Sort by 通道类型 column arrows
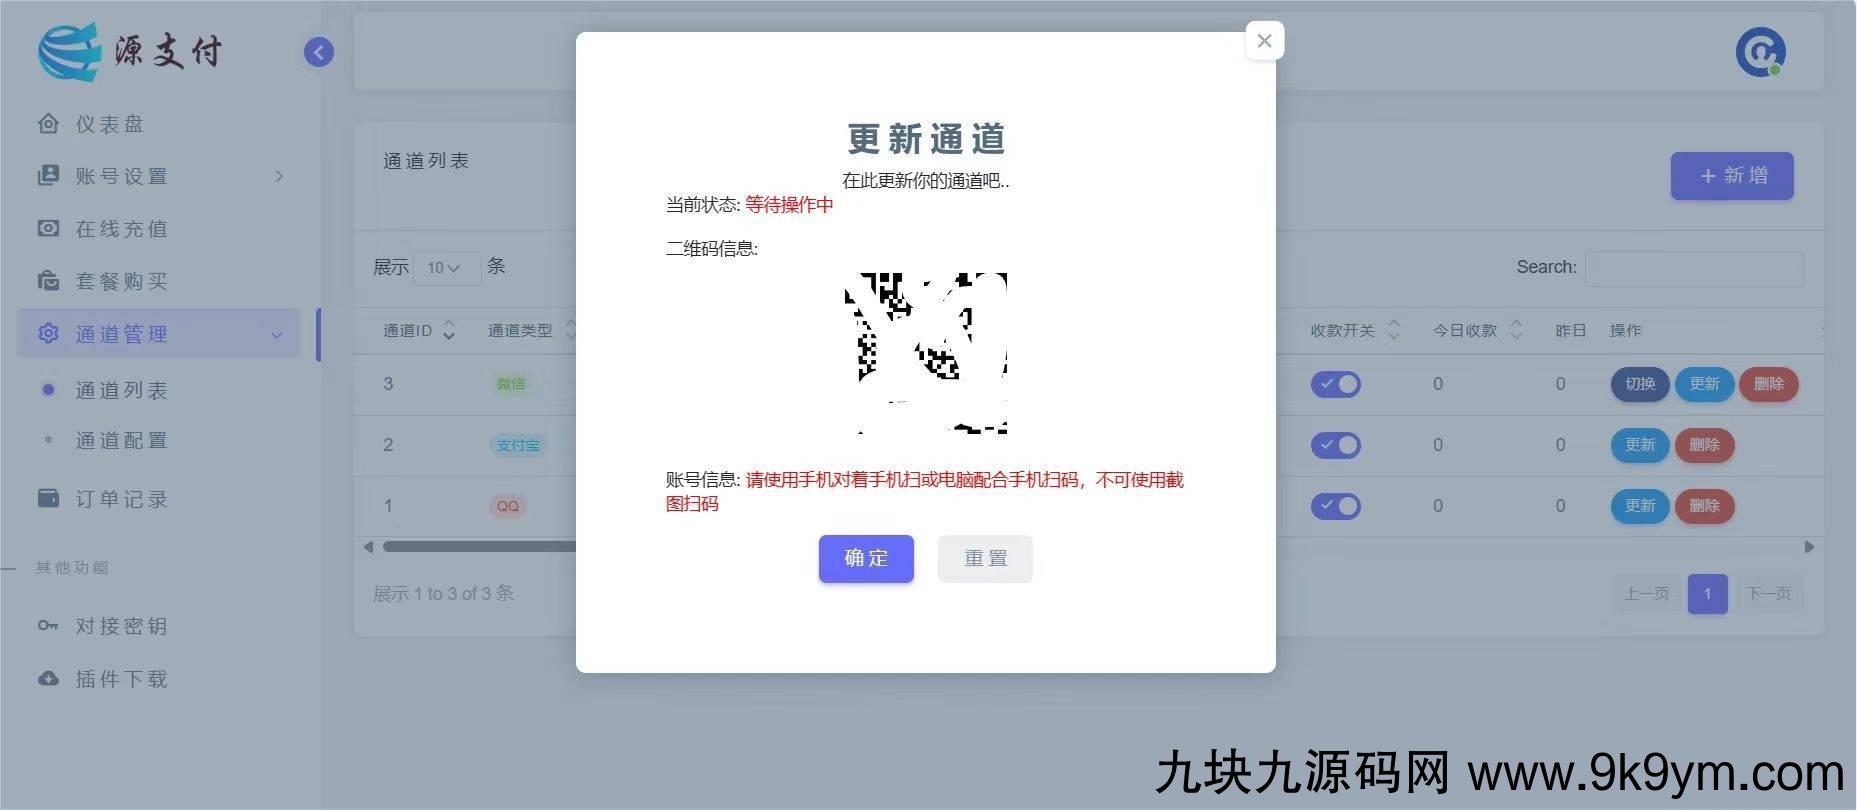This screenshot has width=1857, height=810. pyautogui.click(x=570, y=330)
